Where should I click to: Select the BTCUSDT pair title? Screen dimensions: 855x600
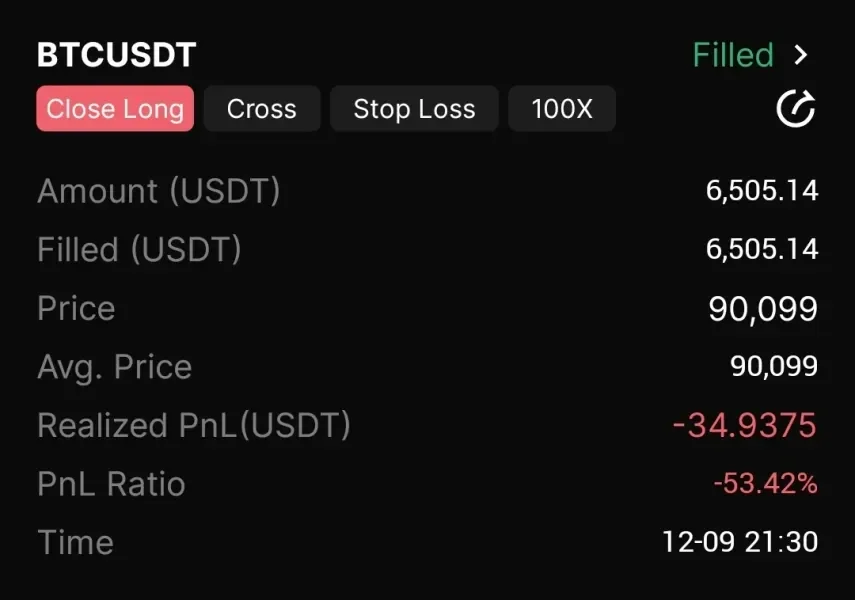point(116,55)
